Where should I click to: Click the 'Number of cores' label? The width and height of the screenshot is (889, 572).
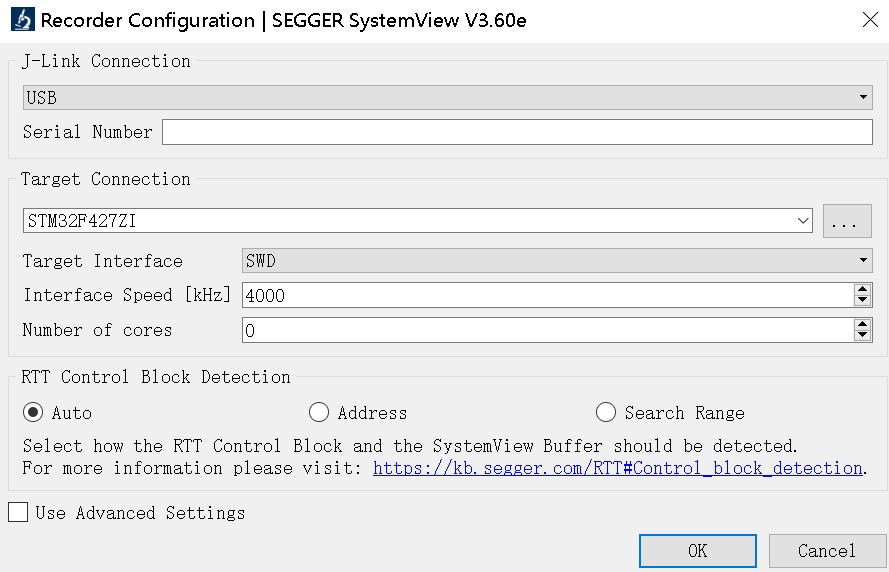click(x=97, y=330)
